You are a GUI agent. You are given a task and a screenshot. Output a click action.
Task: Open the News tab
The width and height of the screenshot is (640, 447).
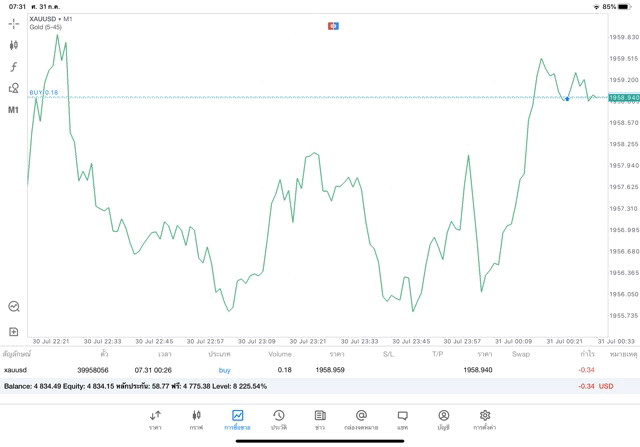[x=319, y=419]
